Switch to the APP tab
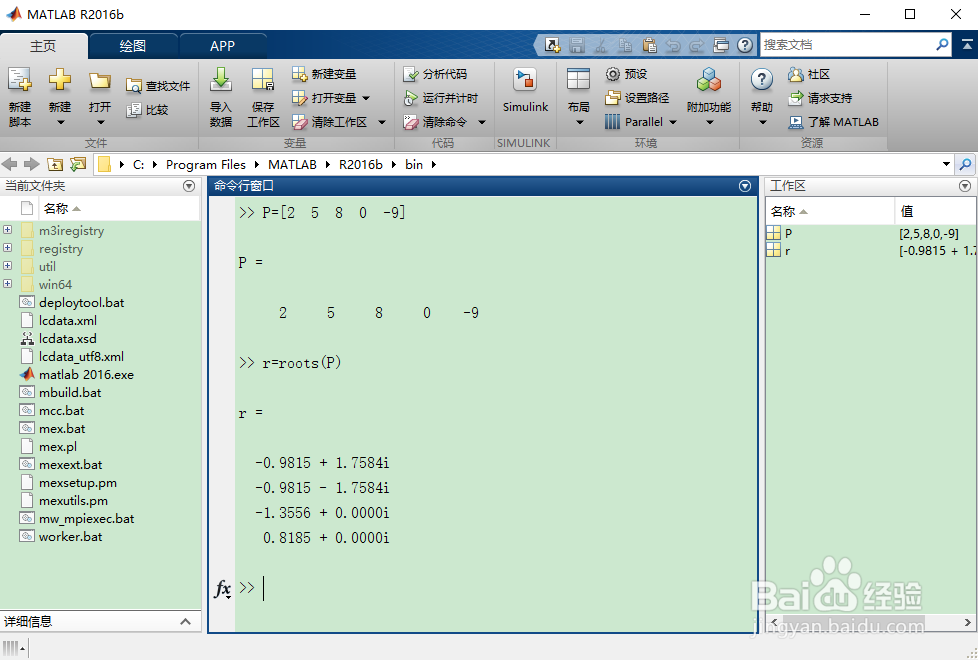978x660 pixels. tap(222, 46)
